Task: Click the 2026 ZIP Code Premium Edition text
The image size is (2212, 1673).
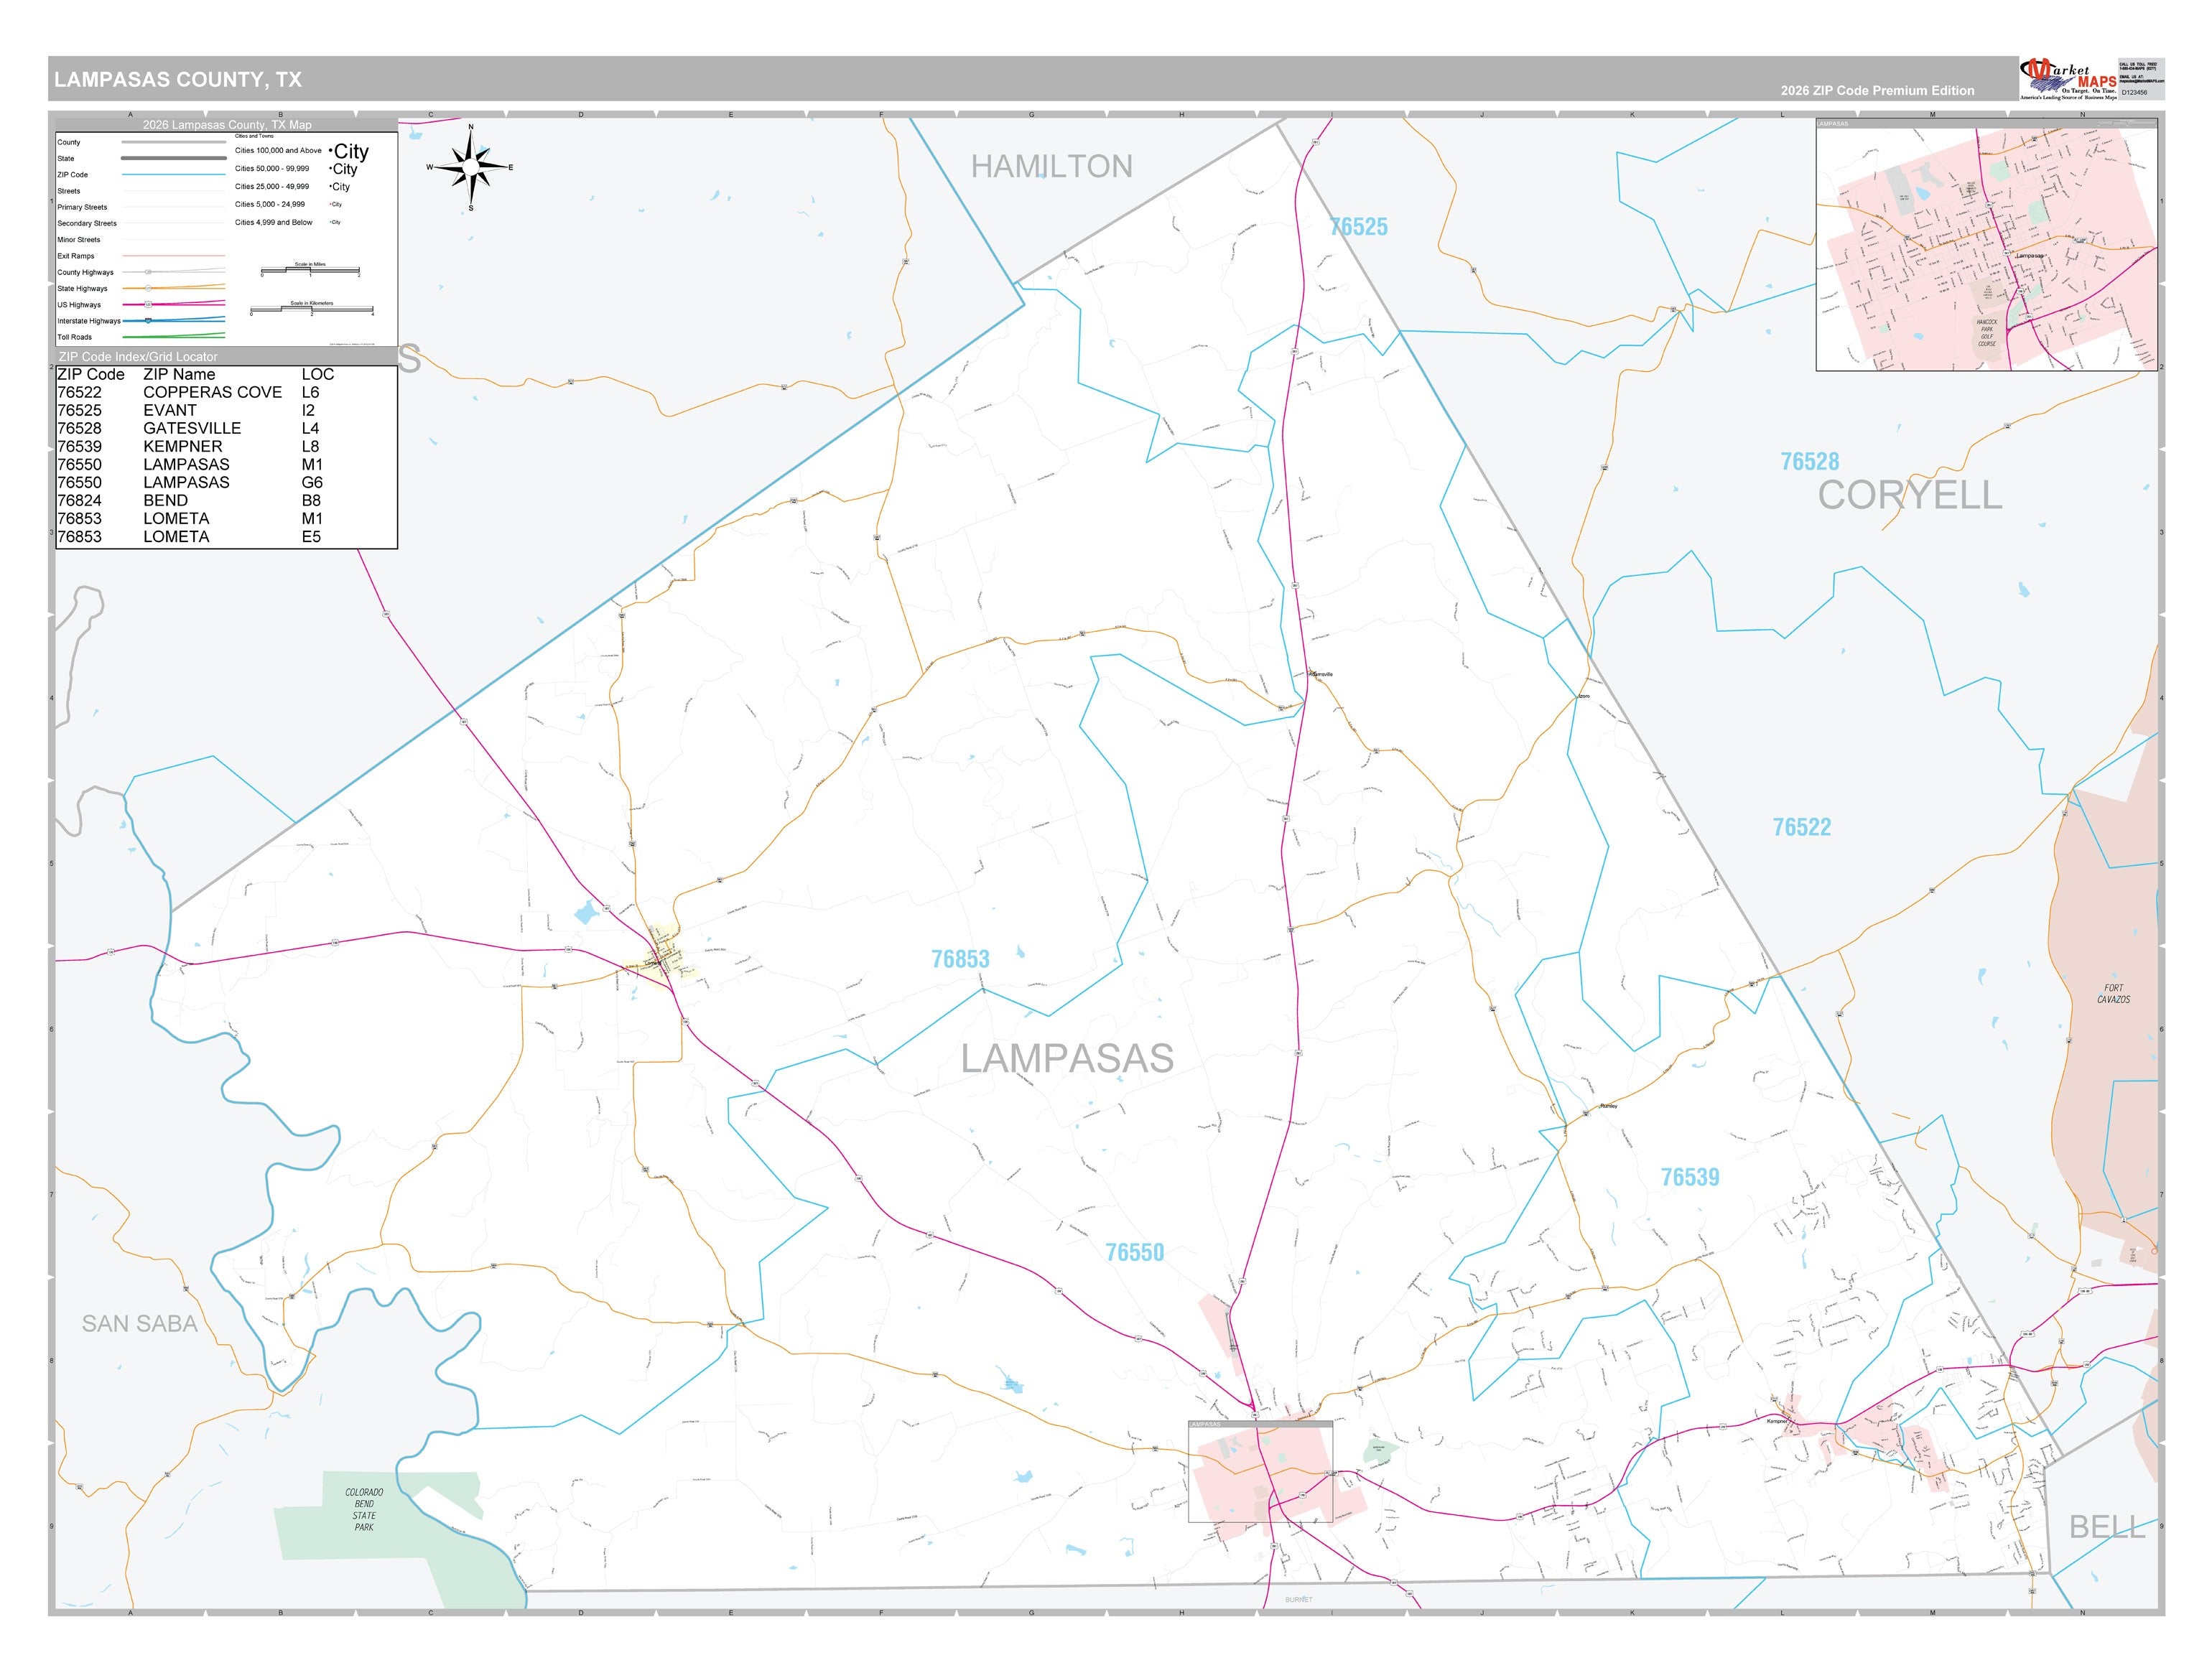Action: 1877,91
